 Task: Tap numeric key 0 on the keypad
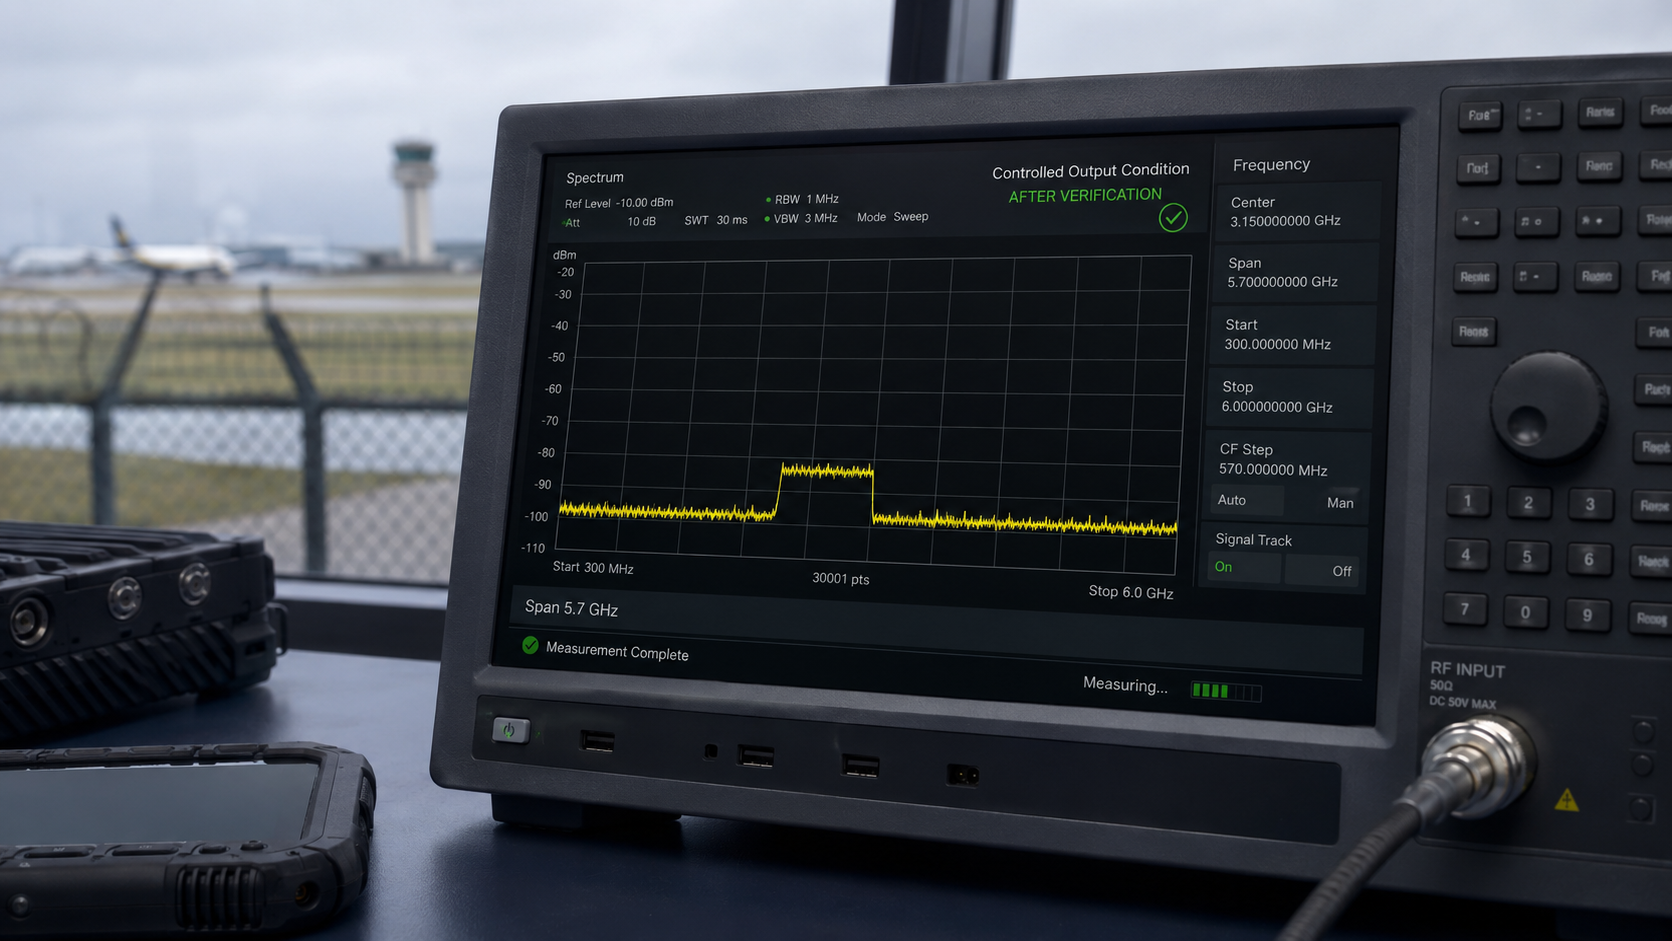click(x=1525, y=612)
